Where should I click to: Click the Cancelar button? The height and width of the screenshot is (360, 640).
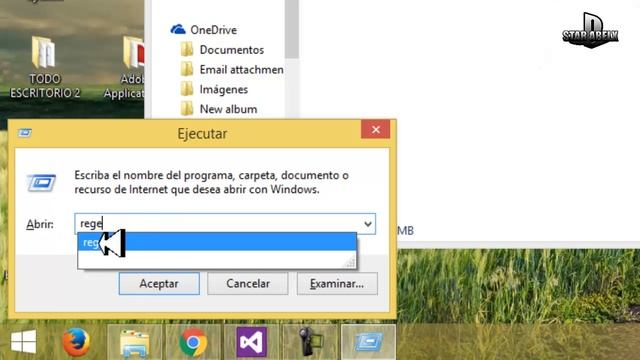[x=248, y=284]
